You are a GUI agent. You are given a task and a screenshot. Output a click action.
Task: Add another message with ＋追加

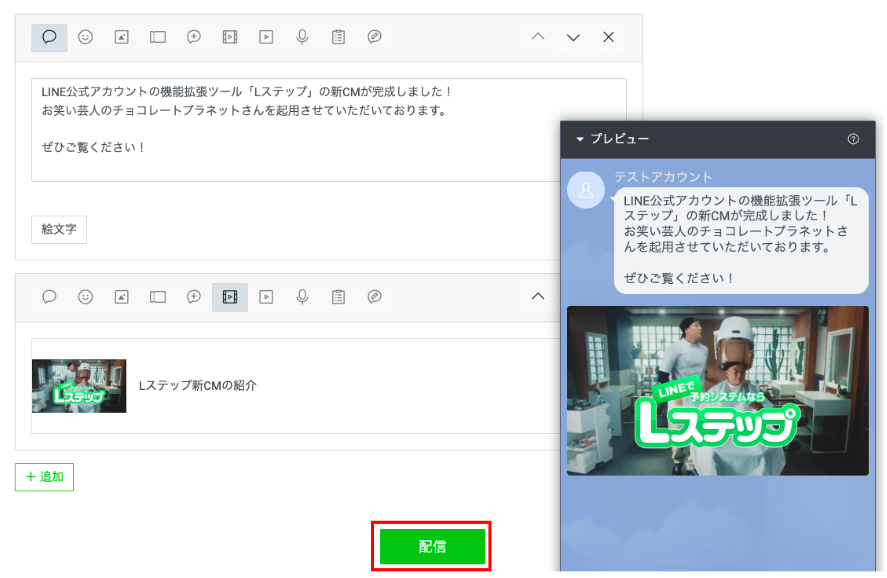(44, 478)
